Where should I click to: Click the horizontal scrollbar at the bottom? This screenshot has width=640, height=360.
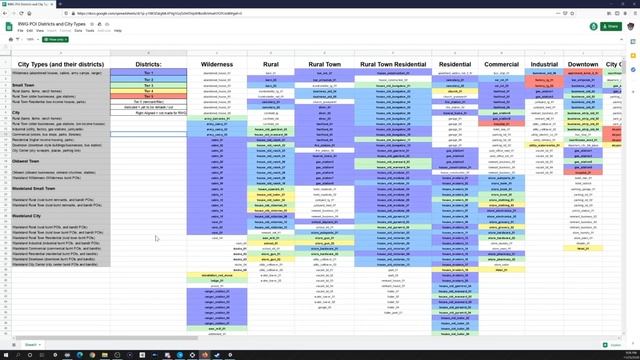(106, 338)
